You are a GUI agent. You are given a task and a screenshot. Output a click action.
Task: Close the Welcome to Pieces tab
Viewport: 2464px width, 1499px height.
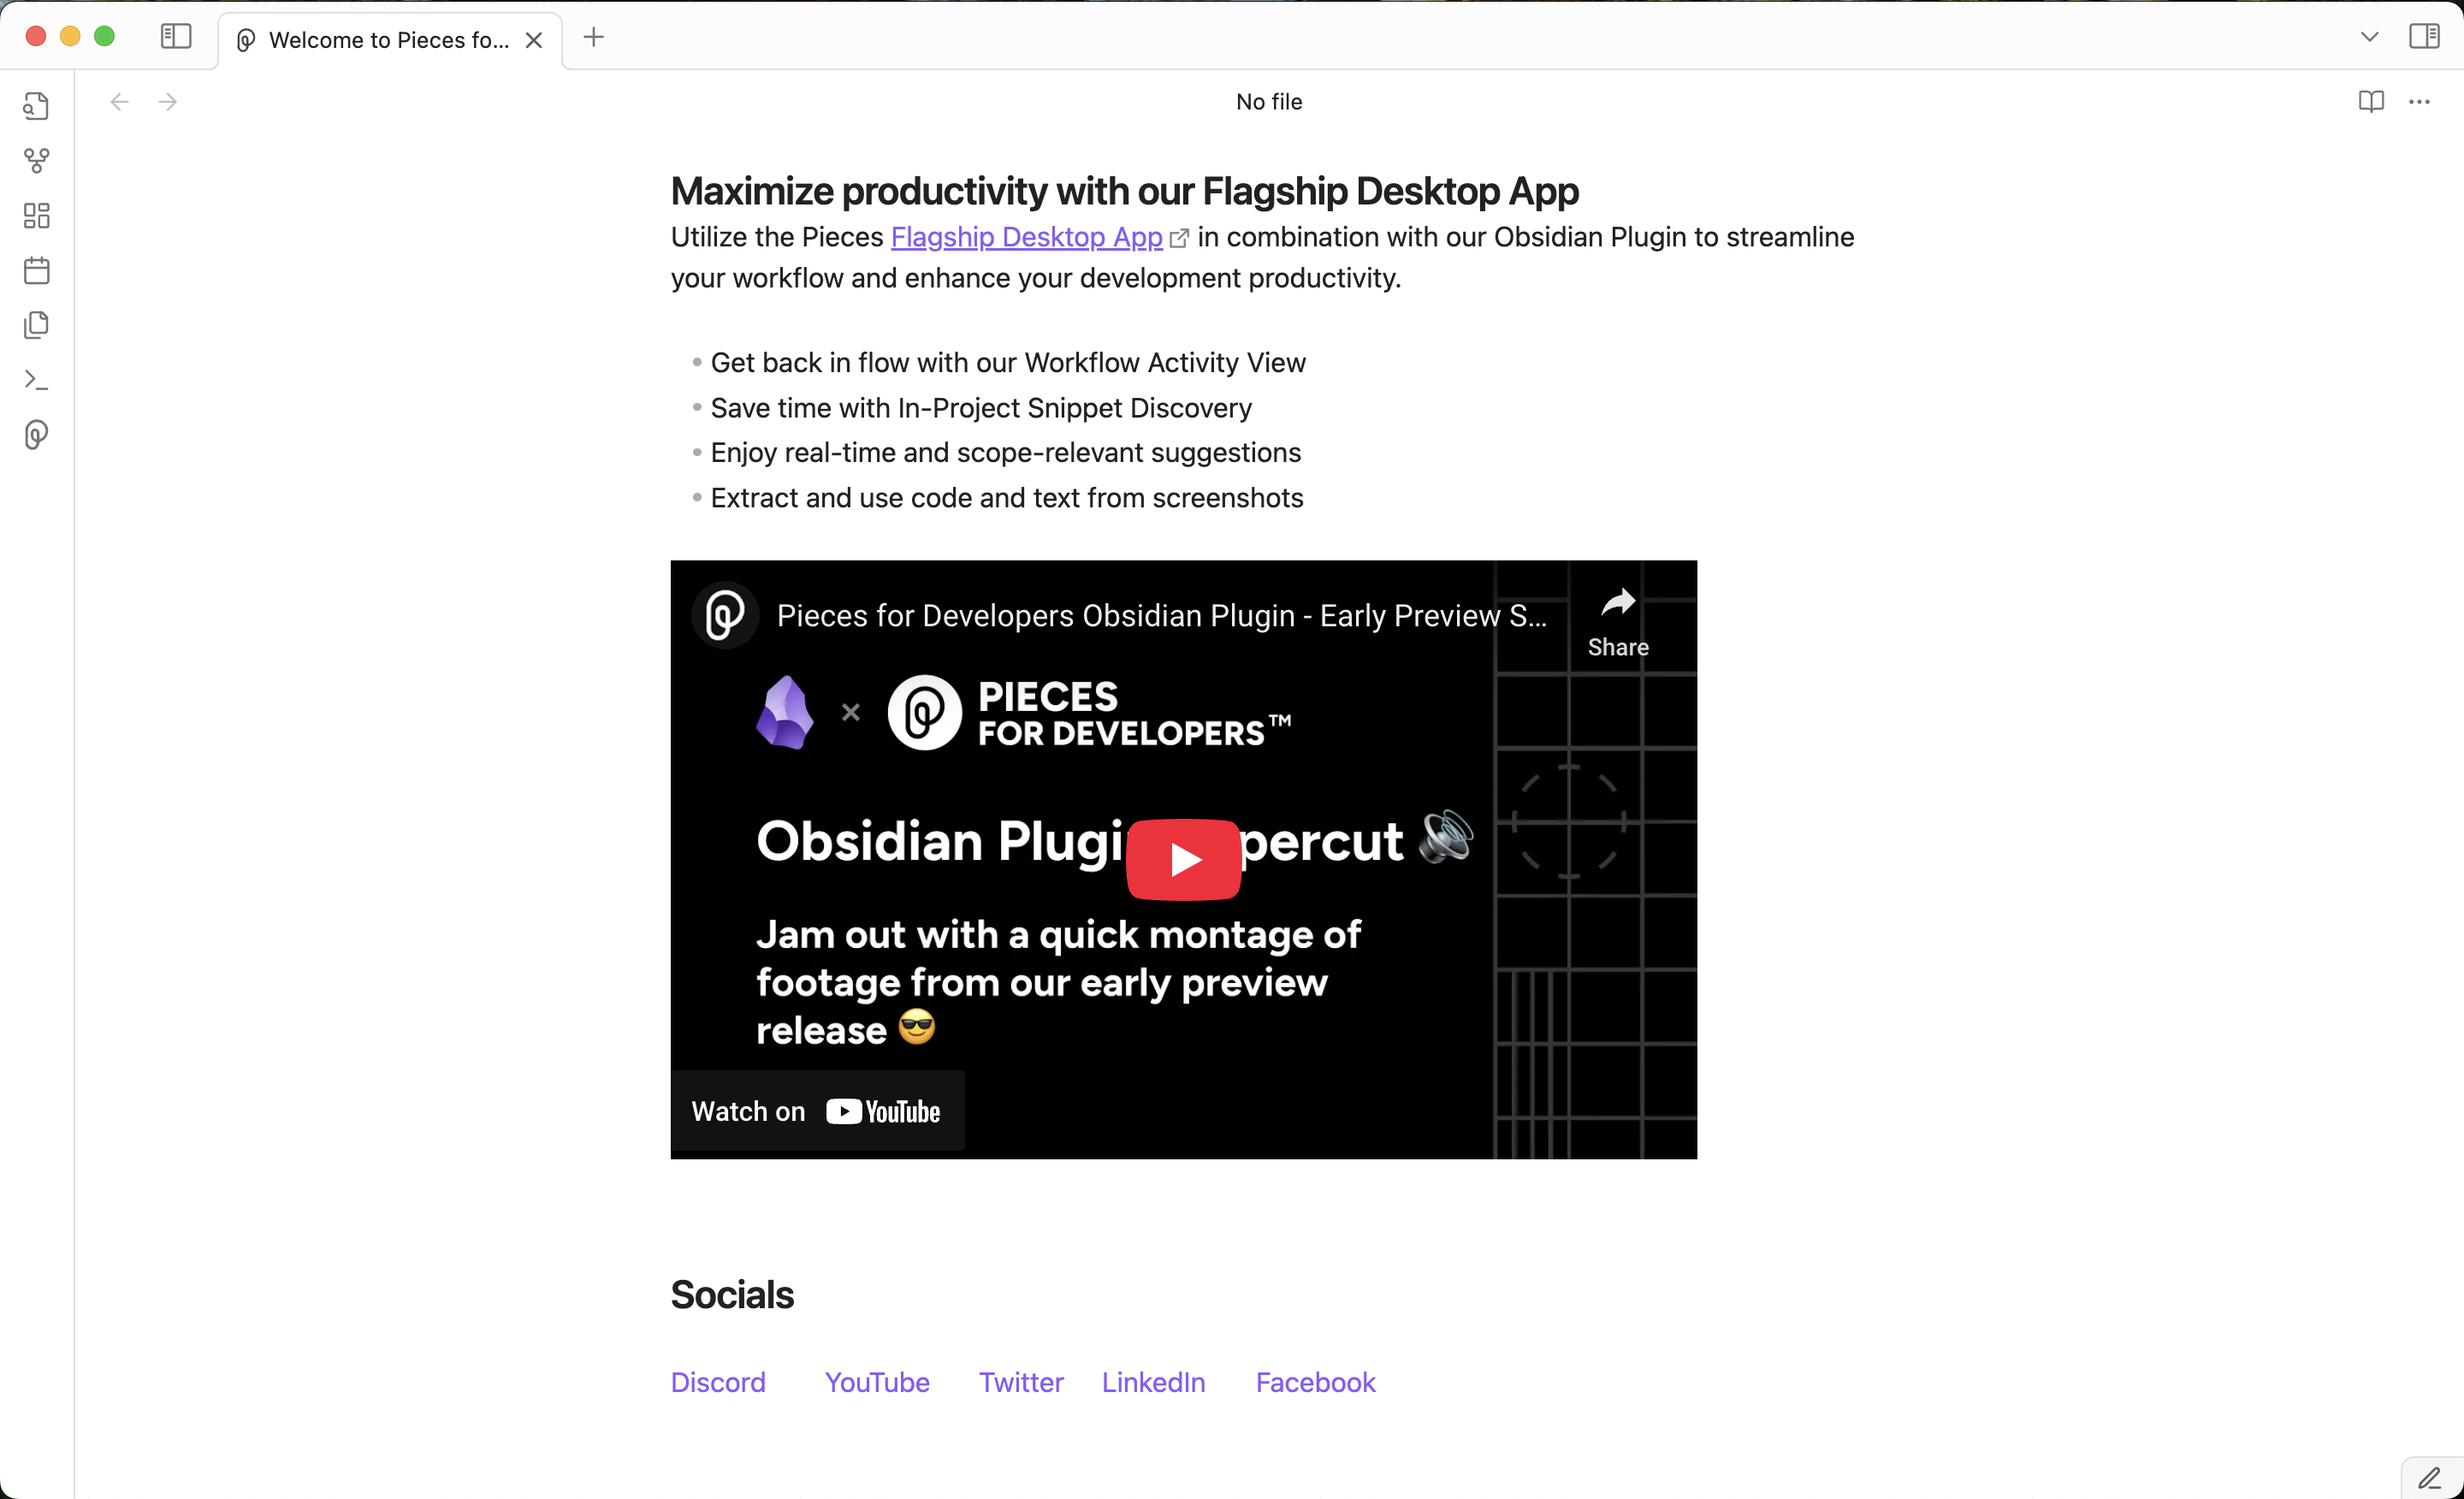click(534, 40)
